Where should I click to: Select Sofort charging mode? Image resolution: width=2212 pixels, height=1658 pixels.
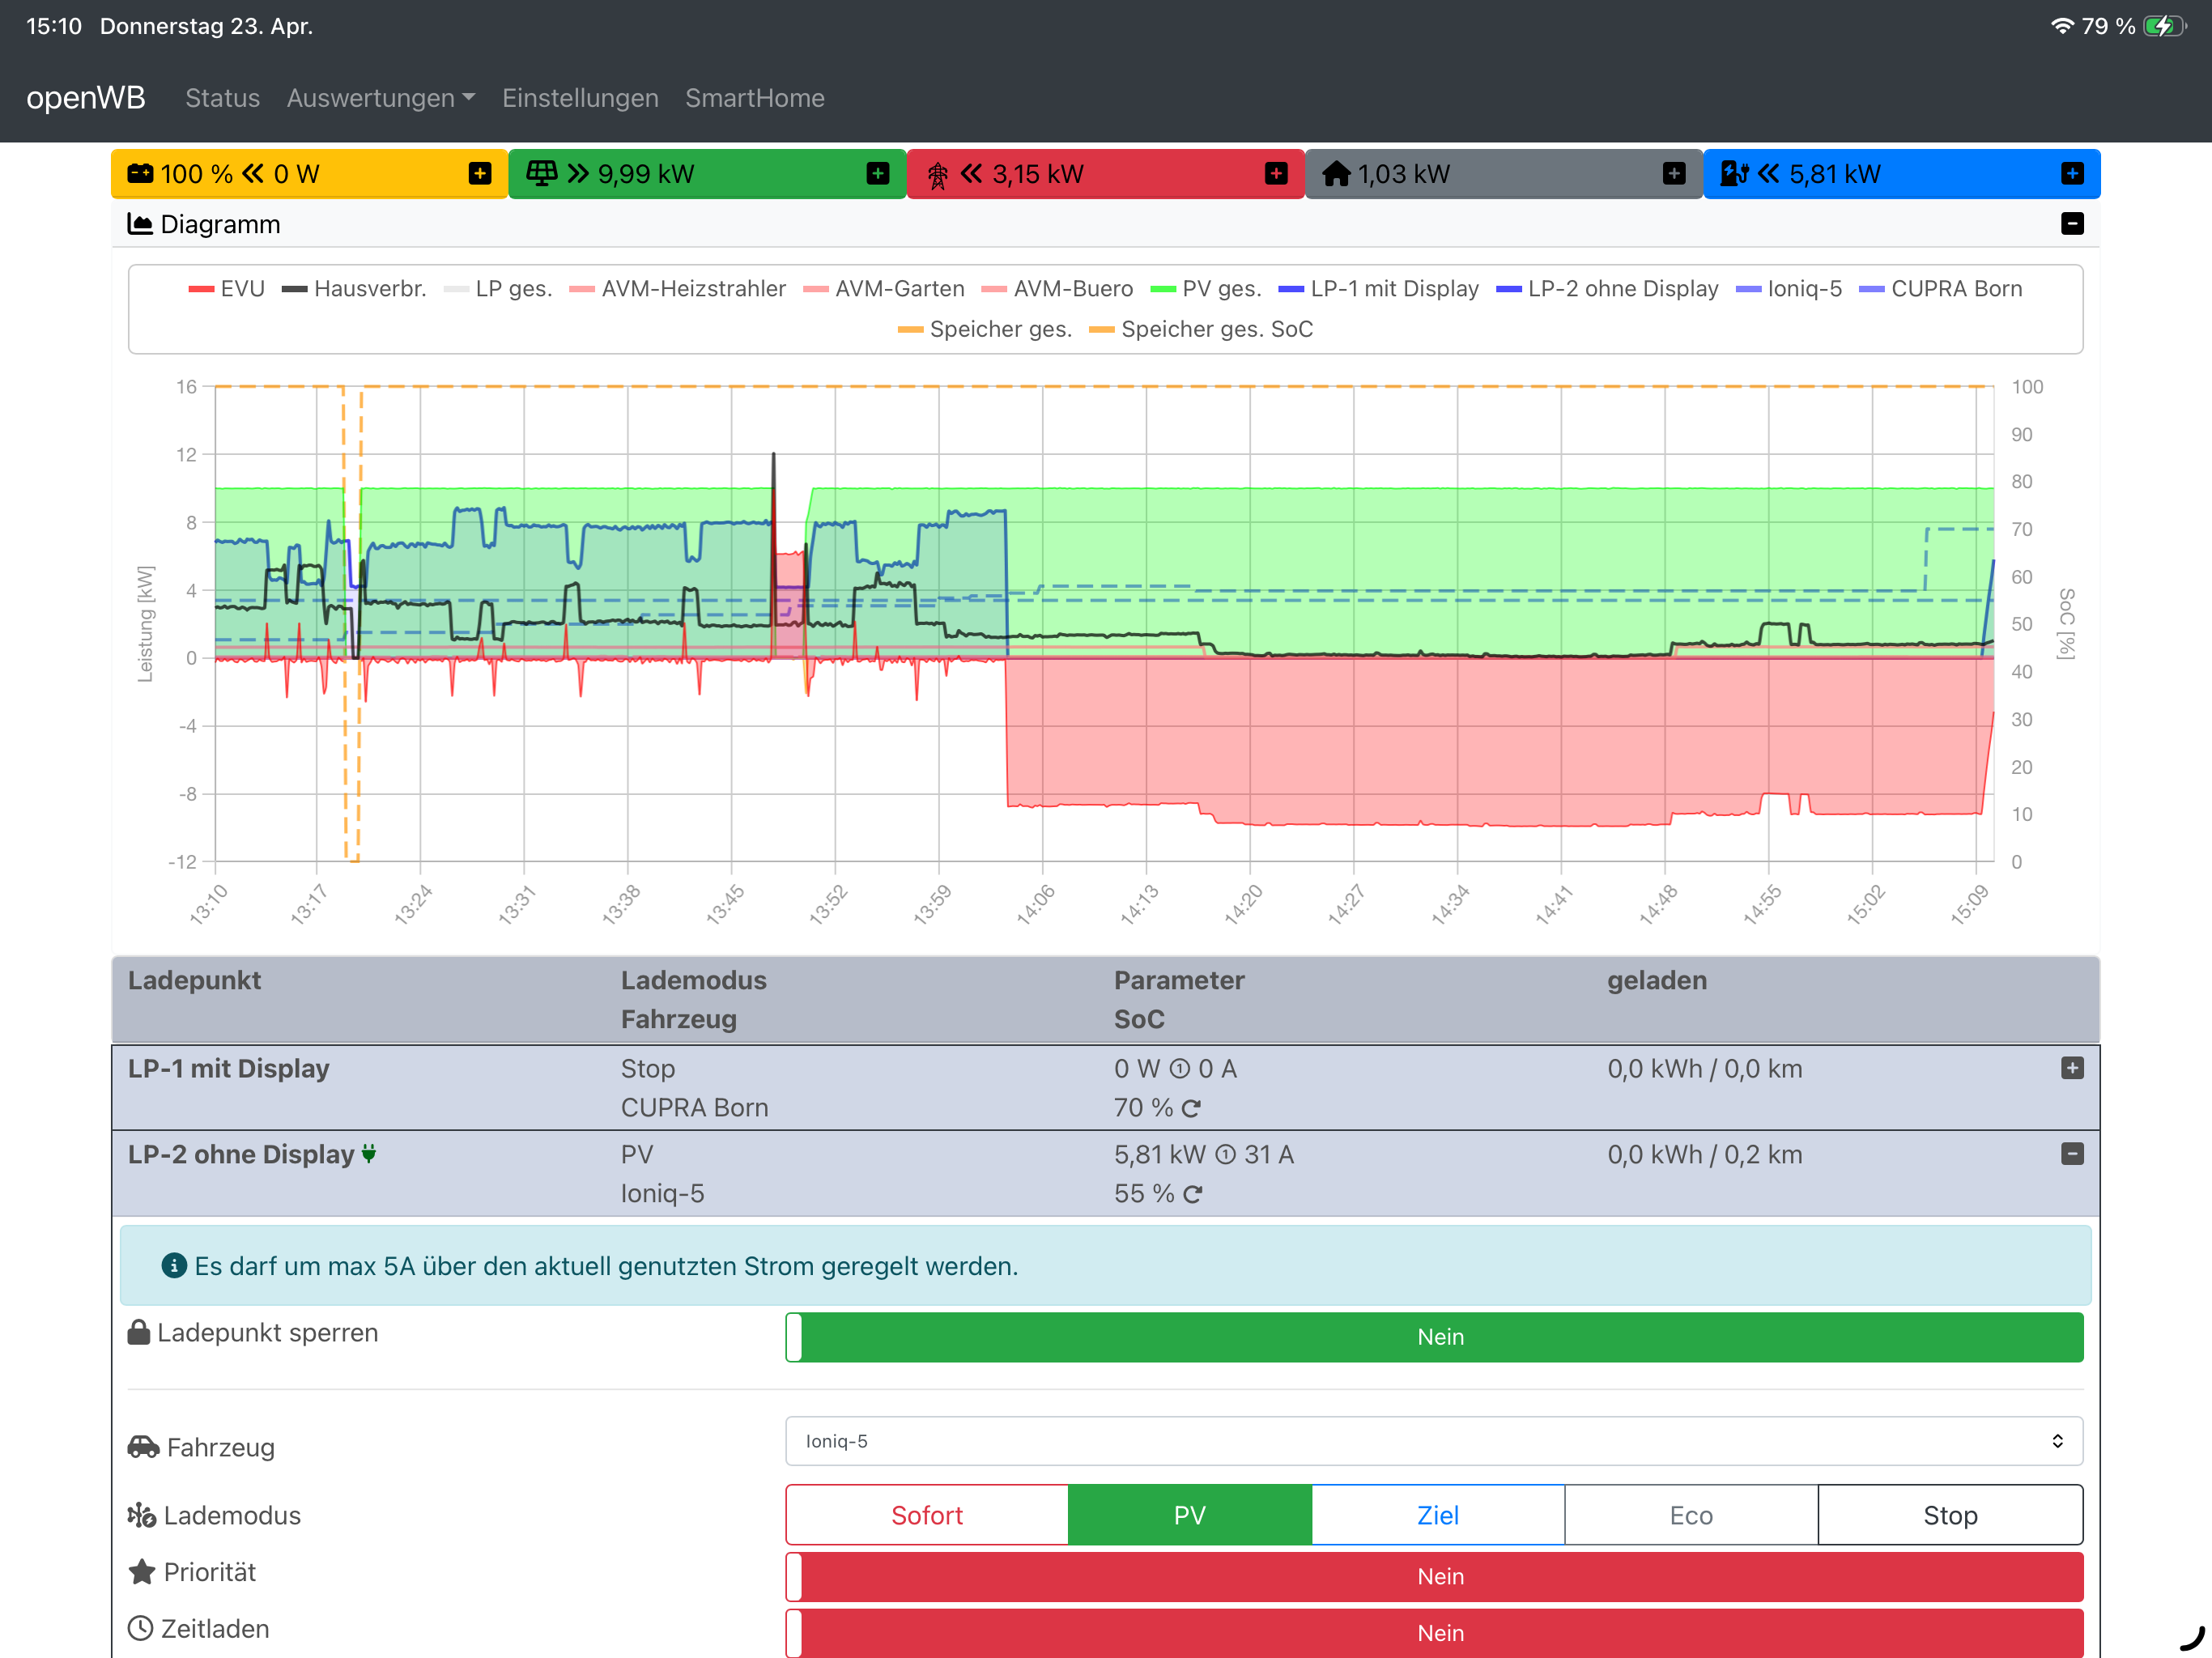tap(927, 1515)
